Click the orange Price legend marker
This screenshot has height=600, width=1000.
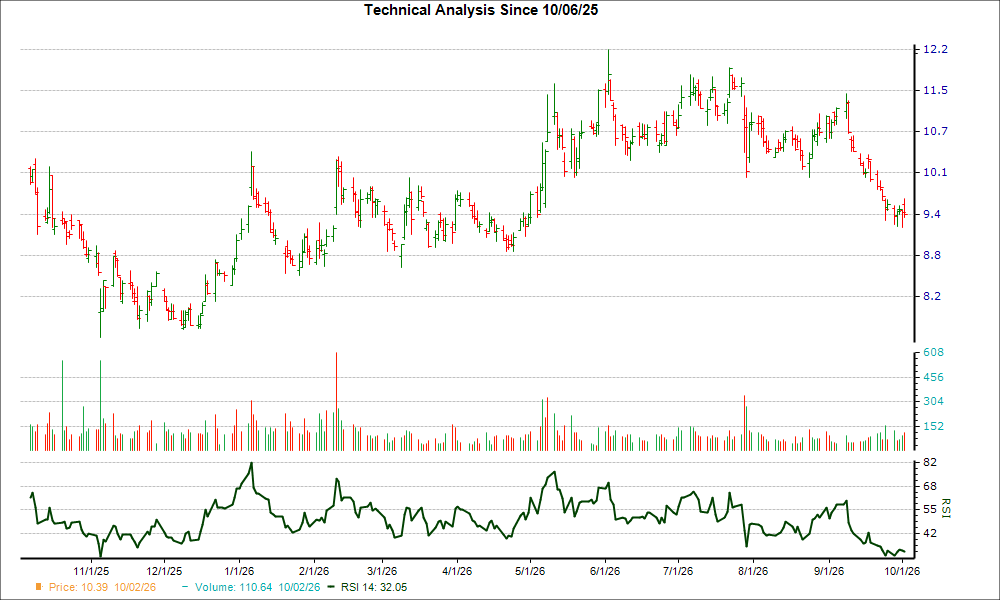(x=39, y=587)
